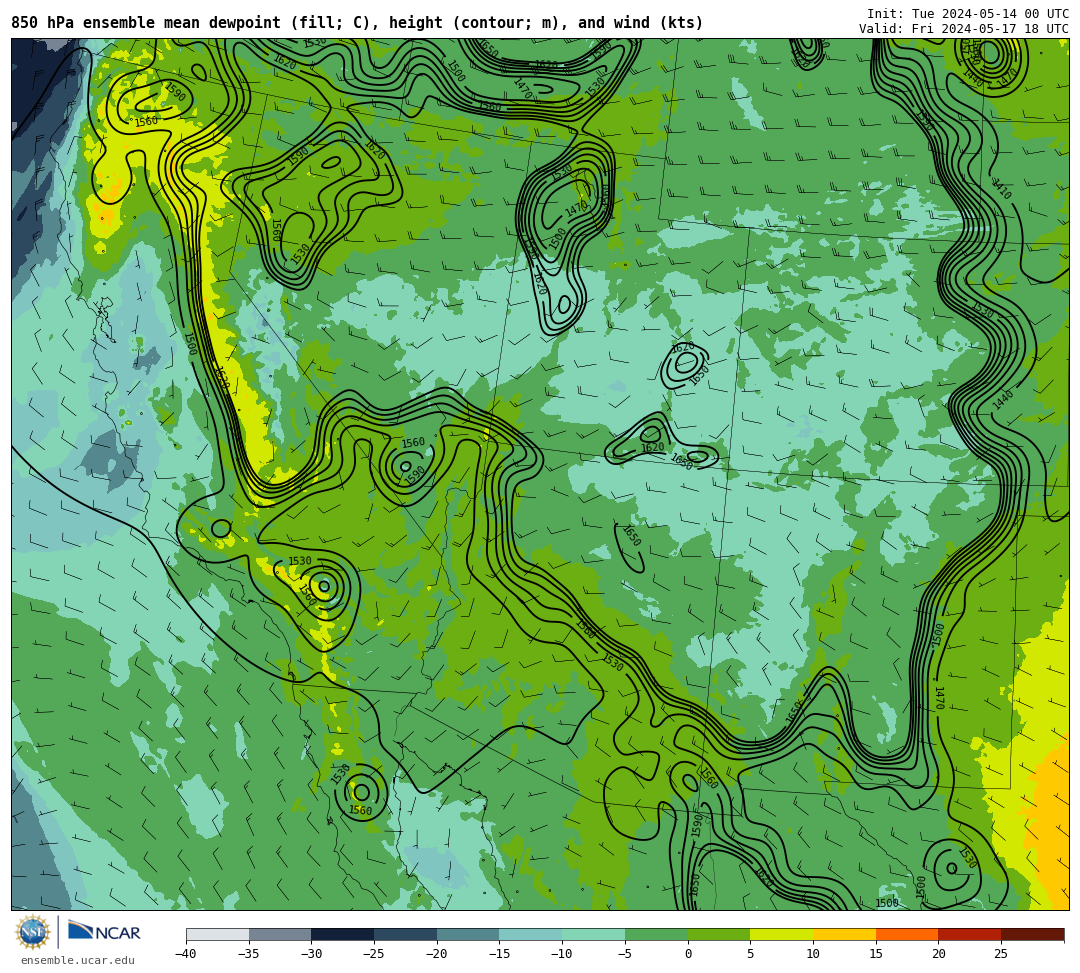Click the '-20' colorbar tick label
1080x973 pixels.
(x=437, y=954)
